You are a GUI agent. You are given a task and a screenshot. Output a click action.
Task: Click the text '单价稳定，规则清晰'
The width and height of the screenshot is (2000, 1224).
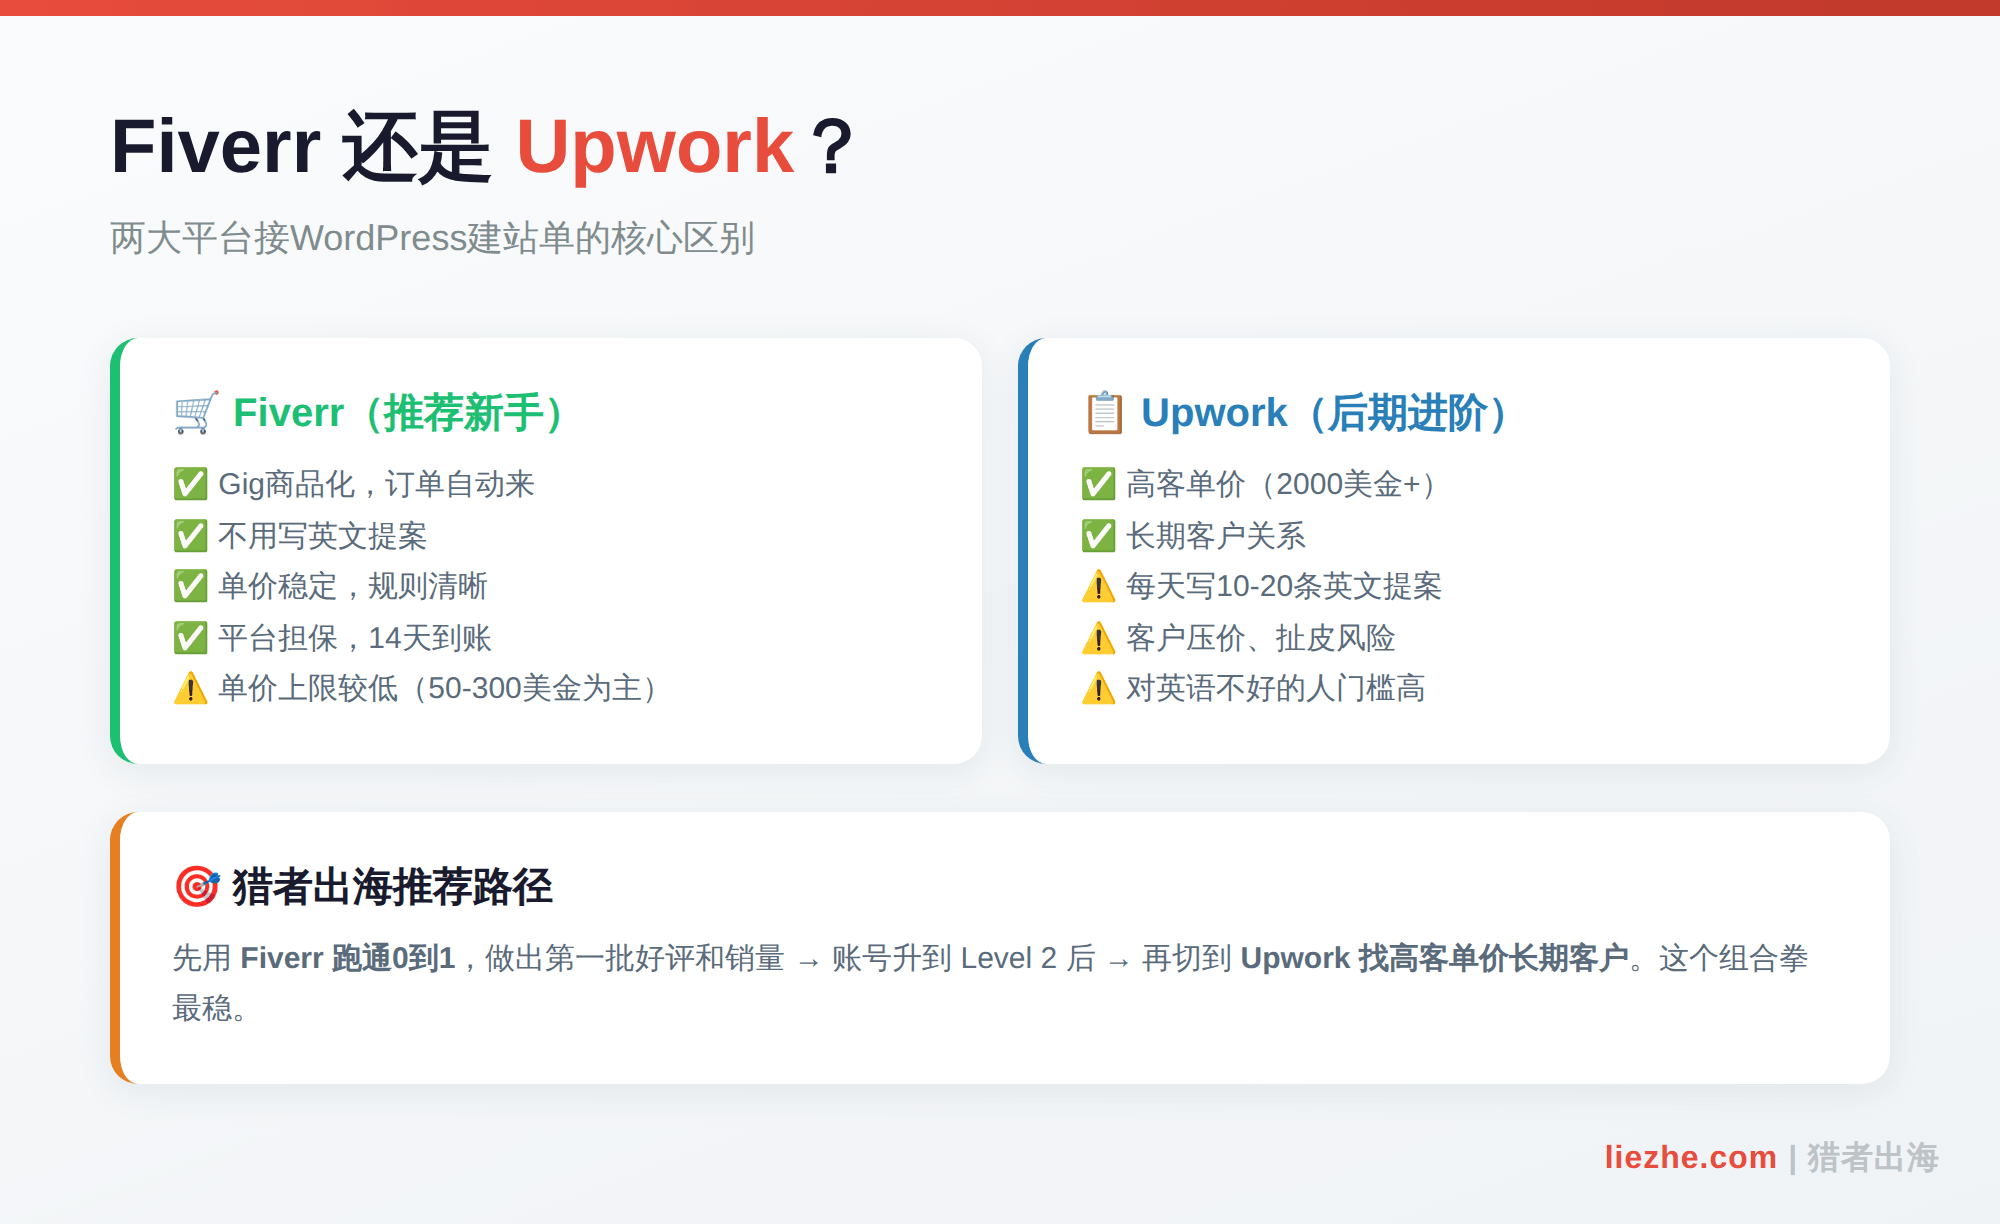point(352,586)
